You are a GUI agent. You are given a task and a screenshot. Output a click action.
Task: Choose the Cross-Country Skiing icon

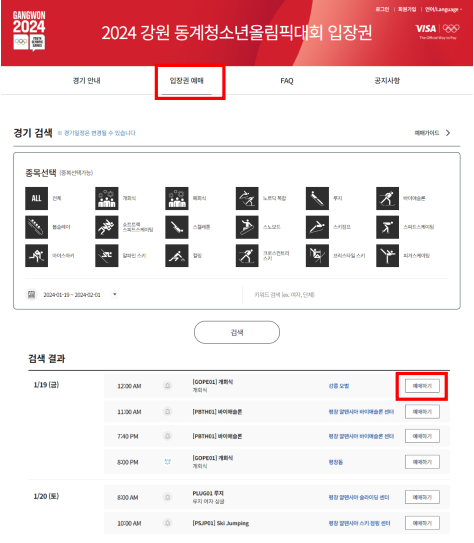[247, 256]
